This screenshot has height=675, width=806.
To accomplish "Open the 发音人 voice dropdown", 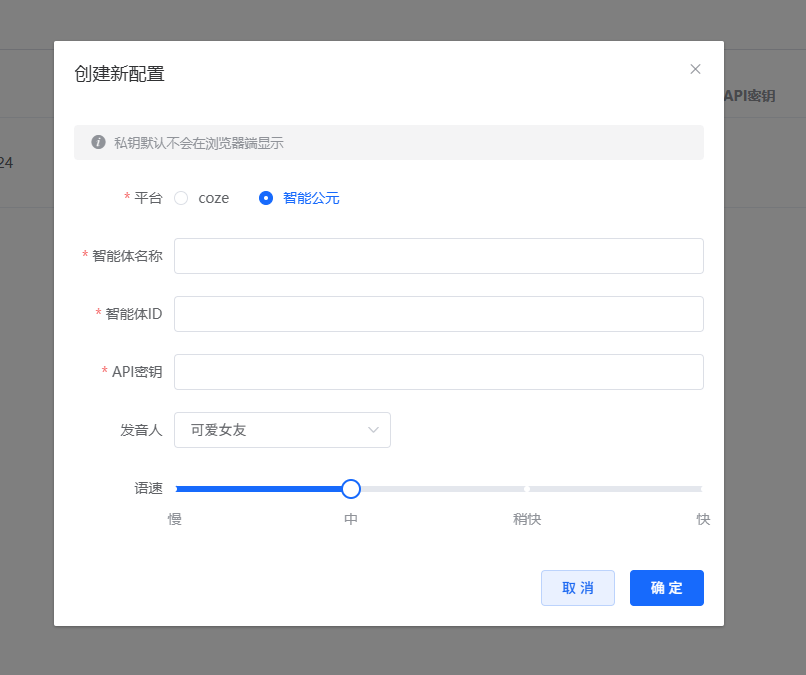I will pos(282,430).
